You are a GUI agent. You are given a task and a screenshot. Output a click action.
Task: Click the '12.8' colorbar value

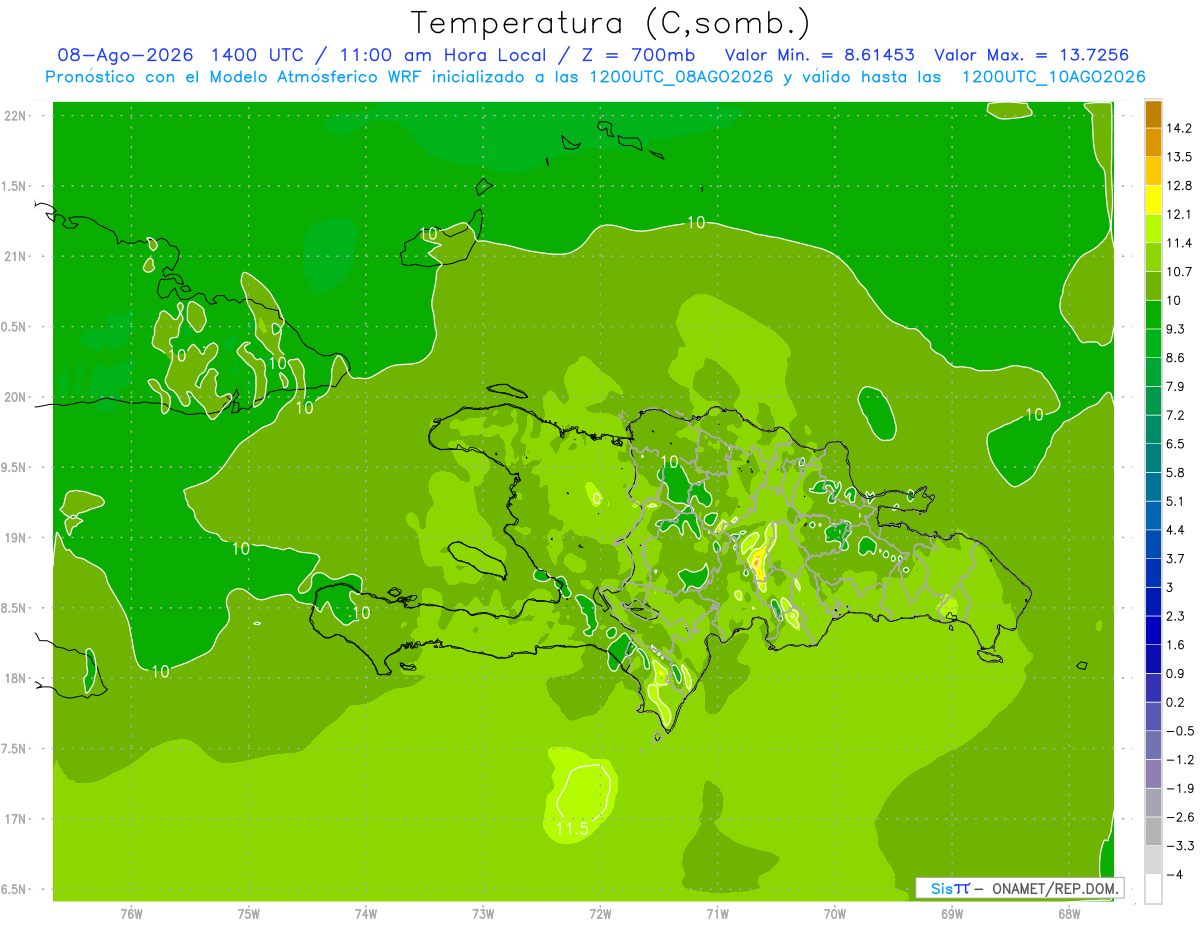pyautogui.click(x=1179, y=186)
